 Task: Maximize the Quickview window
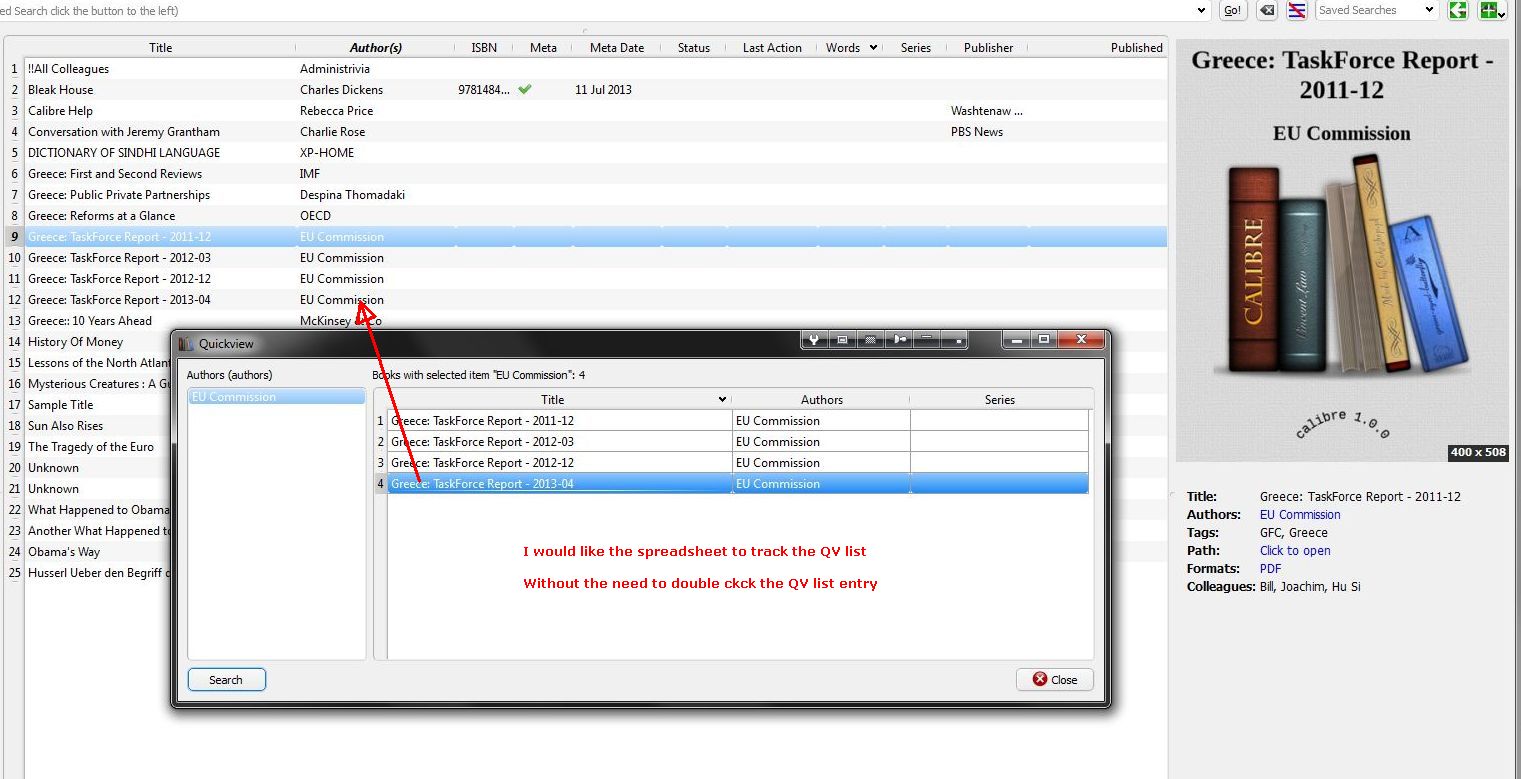[1044, 340]
